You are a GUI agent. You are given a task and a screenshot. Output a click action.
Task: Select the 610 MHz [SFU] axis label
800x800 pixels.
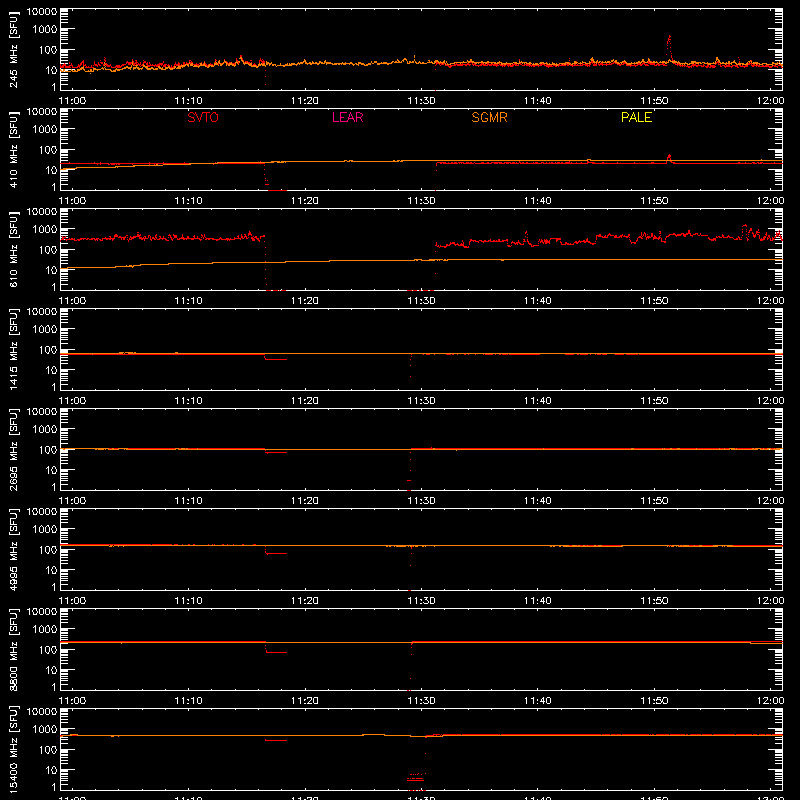[x=14, y=250]
